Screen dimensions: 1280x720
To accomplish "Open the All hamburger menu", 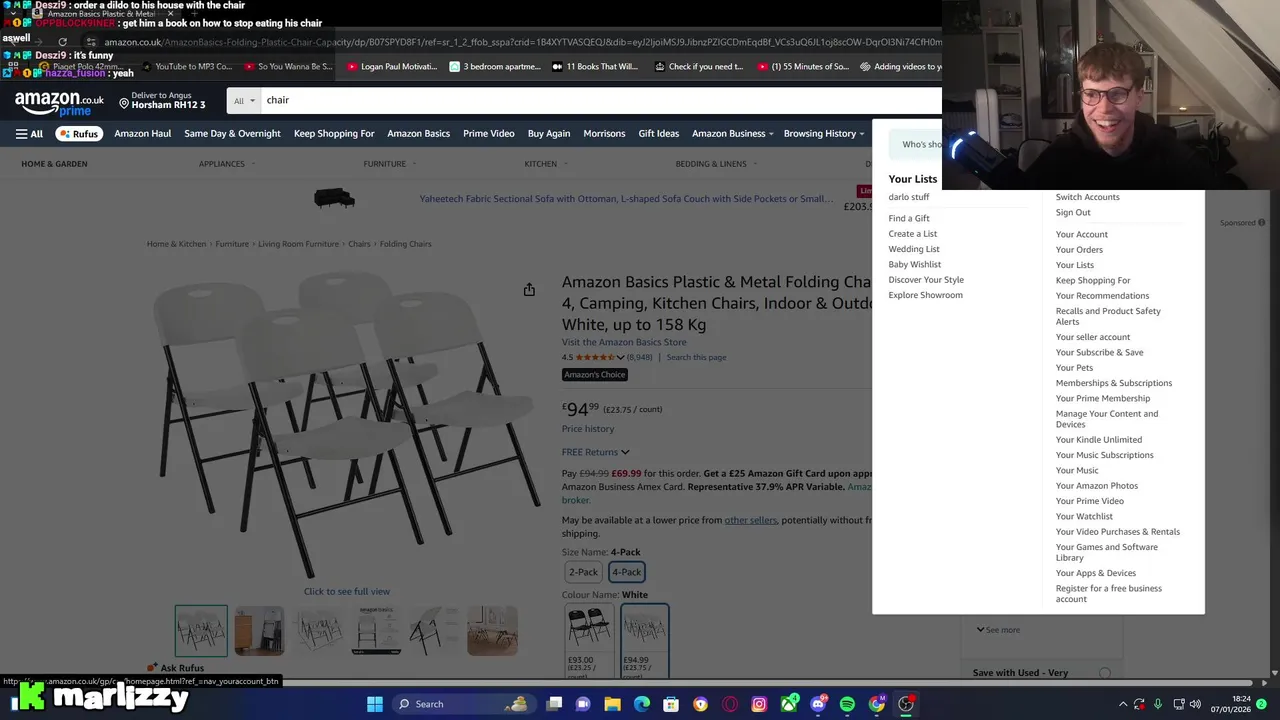I will (x=29, y=134).
